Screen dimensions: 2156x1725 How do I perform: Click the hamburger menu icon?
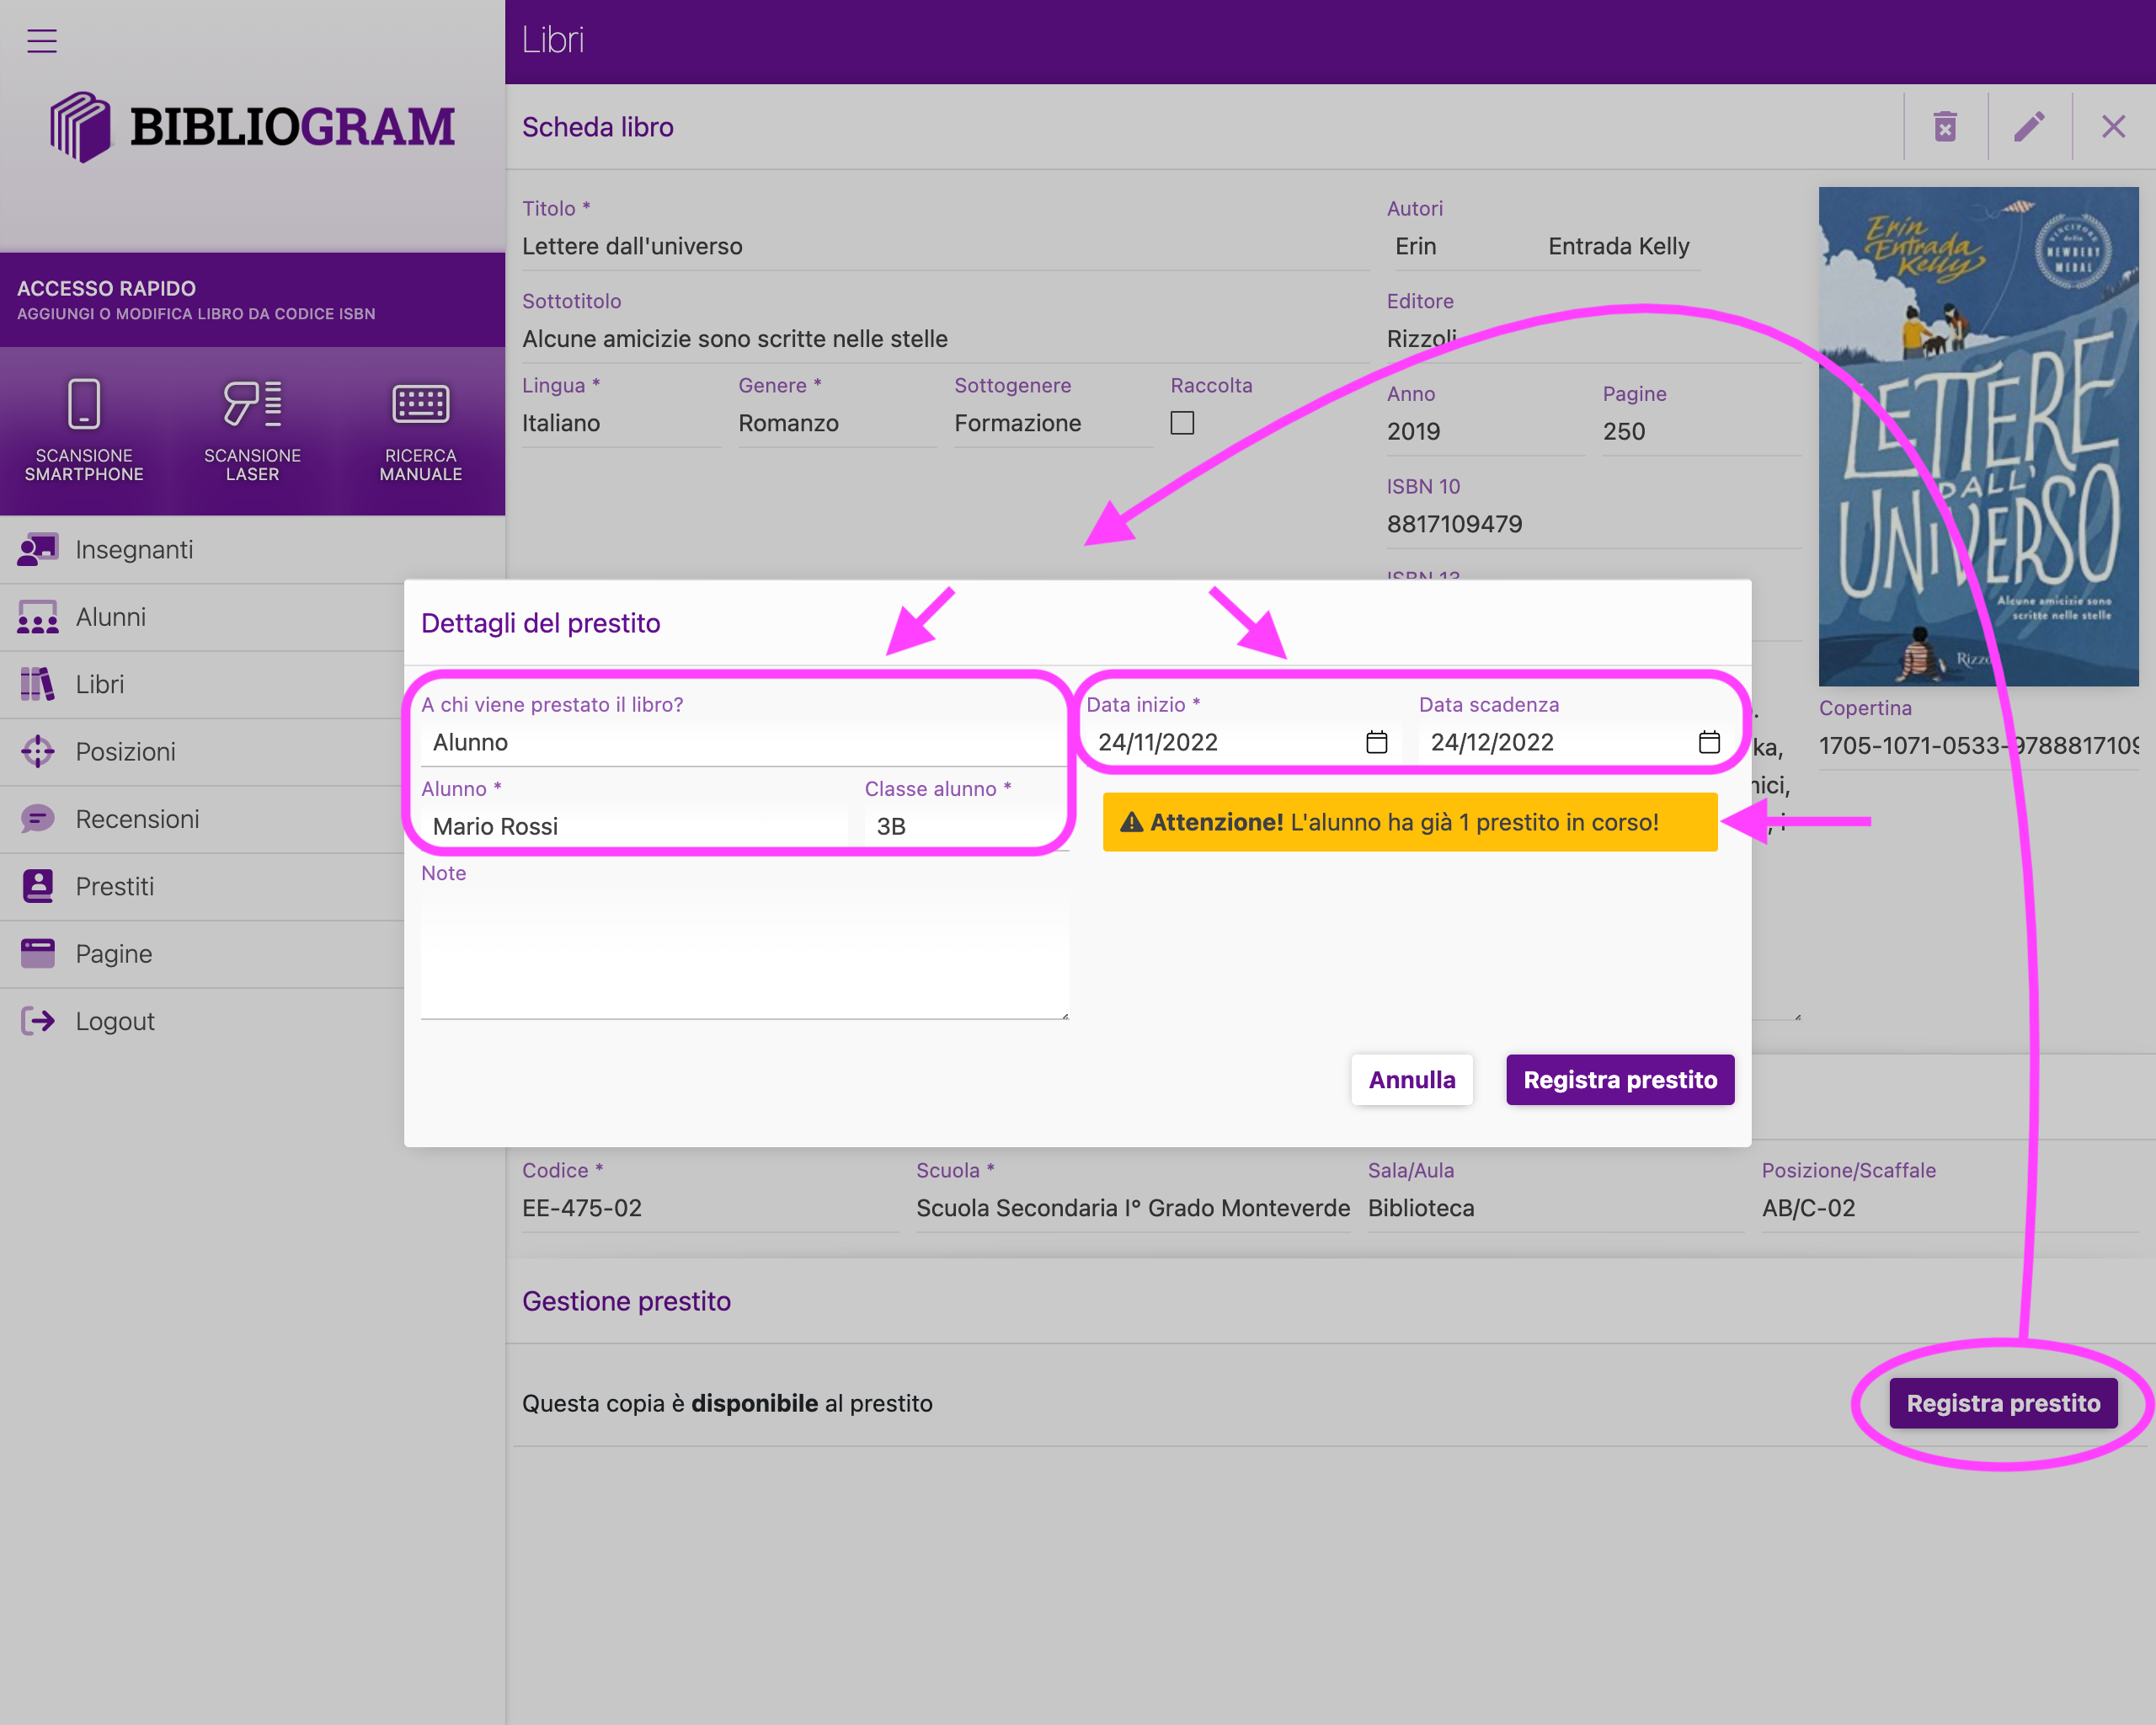point(41,41)
